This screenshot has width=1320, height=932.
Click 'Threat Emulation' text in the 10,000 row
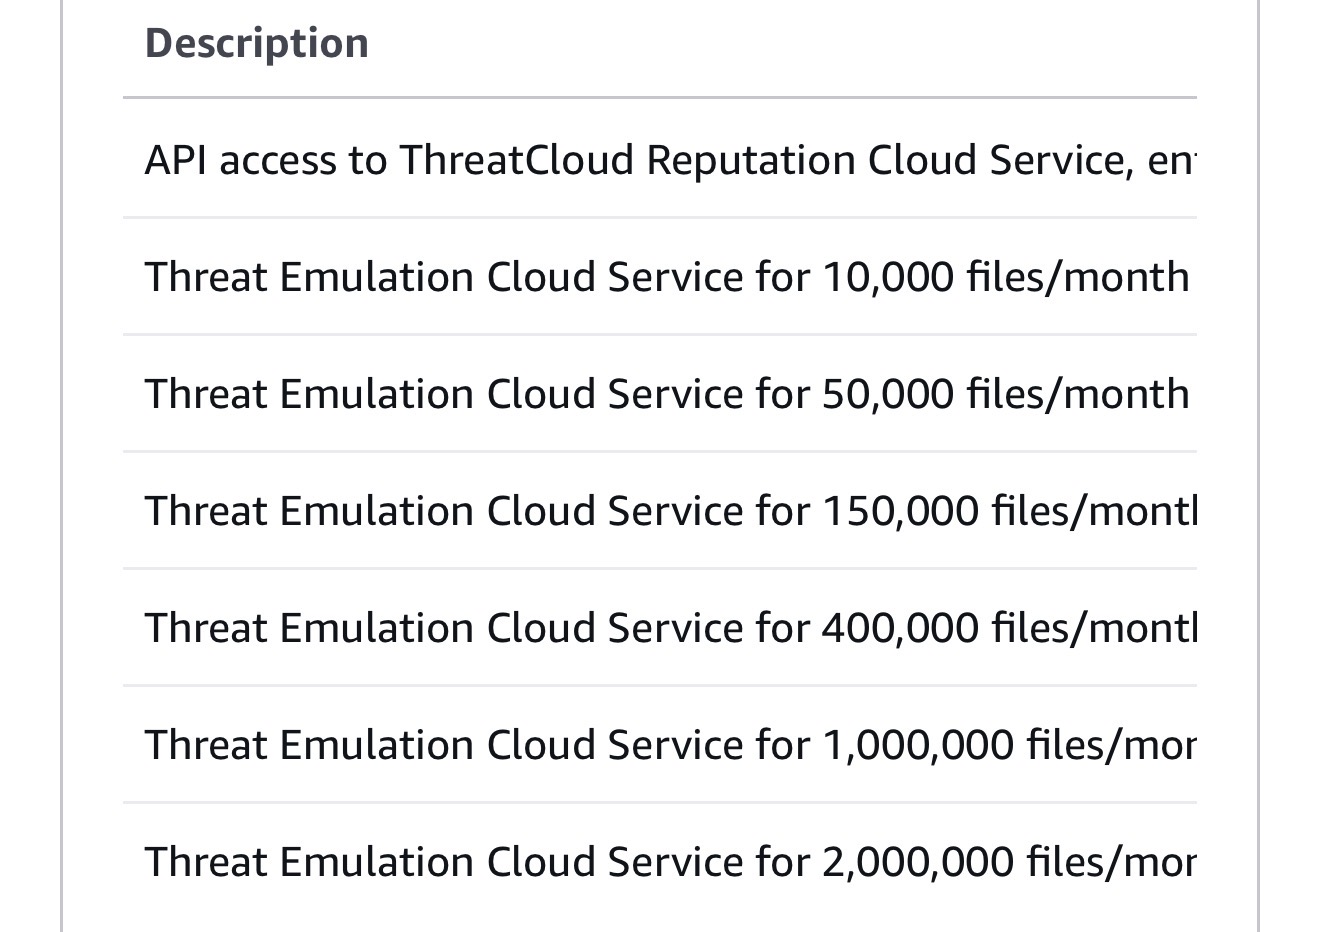[x=309, y=277]
